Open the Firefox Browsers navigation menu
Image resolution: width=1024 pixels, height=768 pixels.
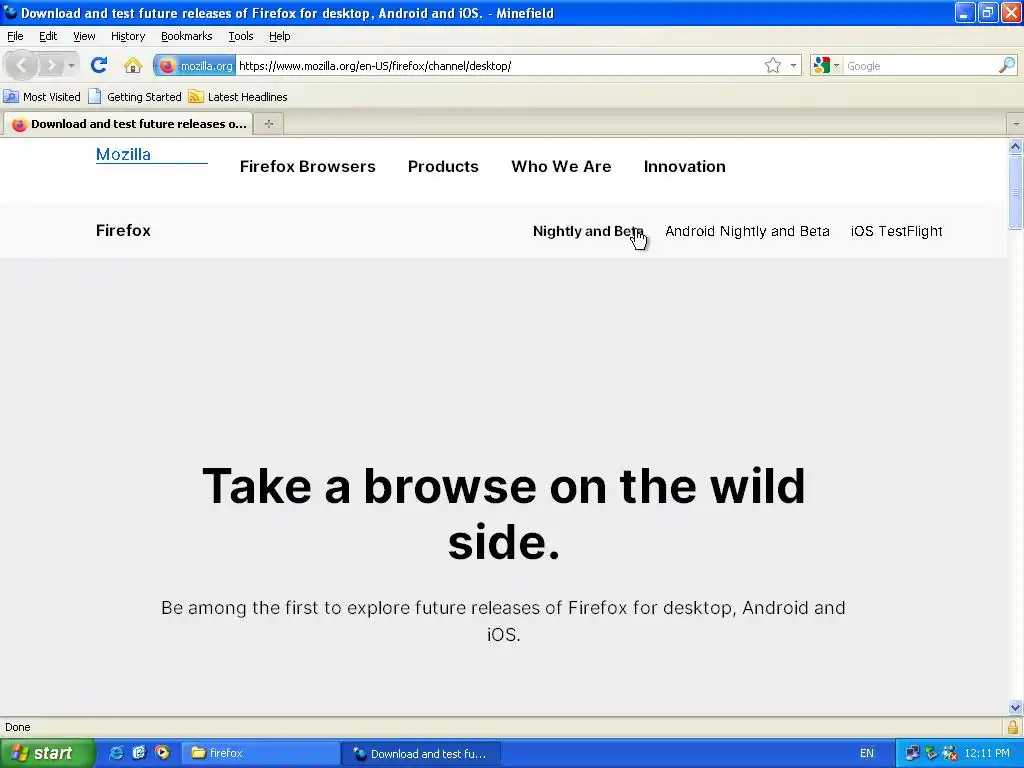(x=308, y=167)
